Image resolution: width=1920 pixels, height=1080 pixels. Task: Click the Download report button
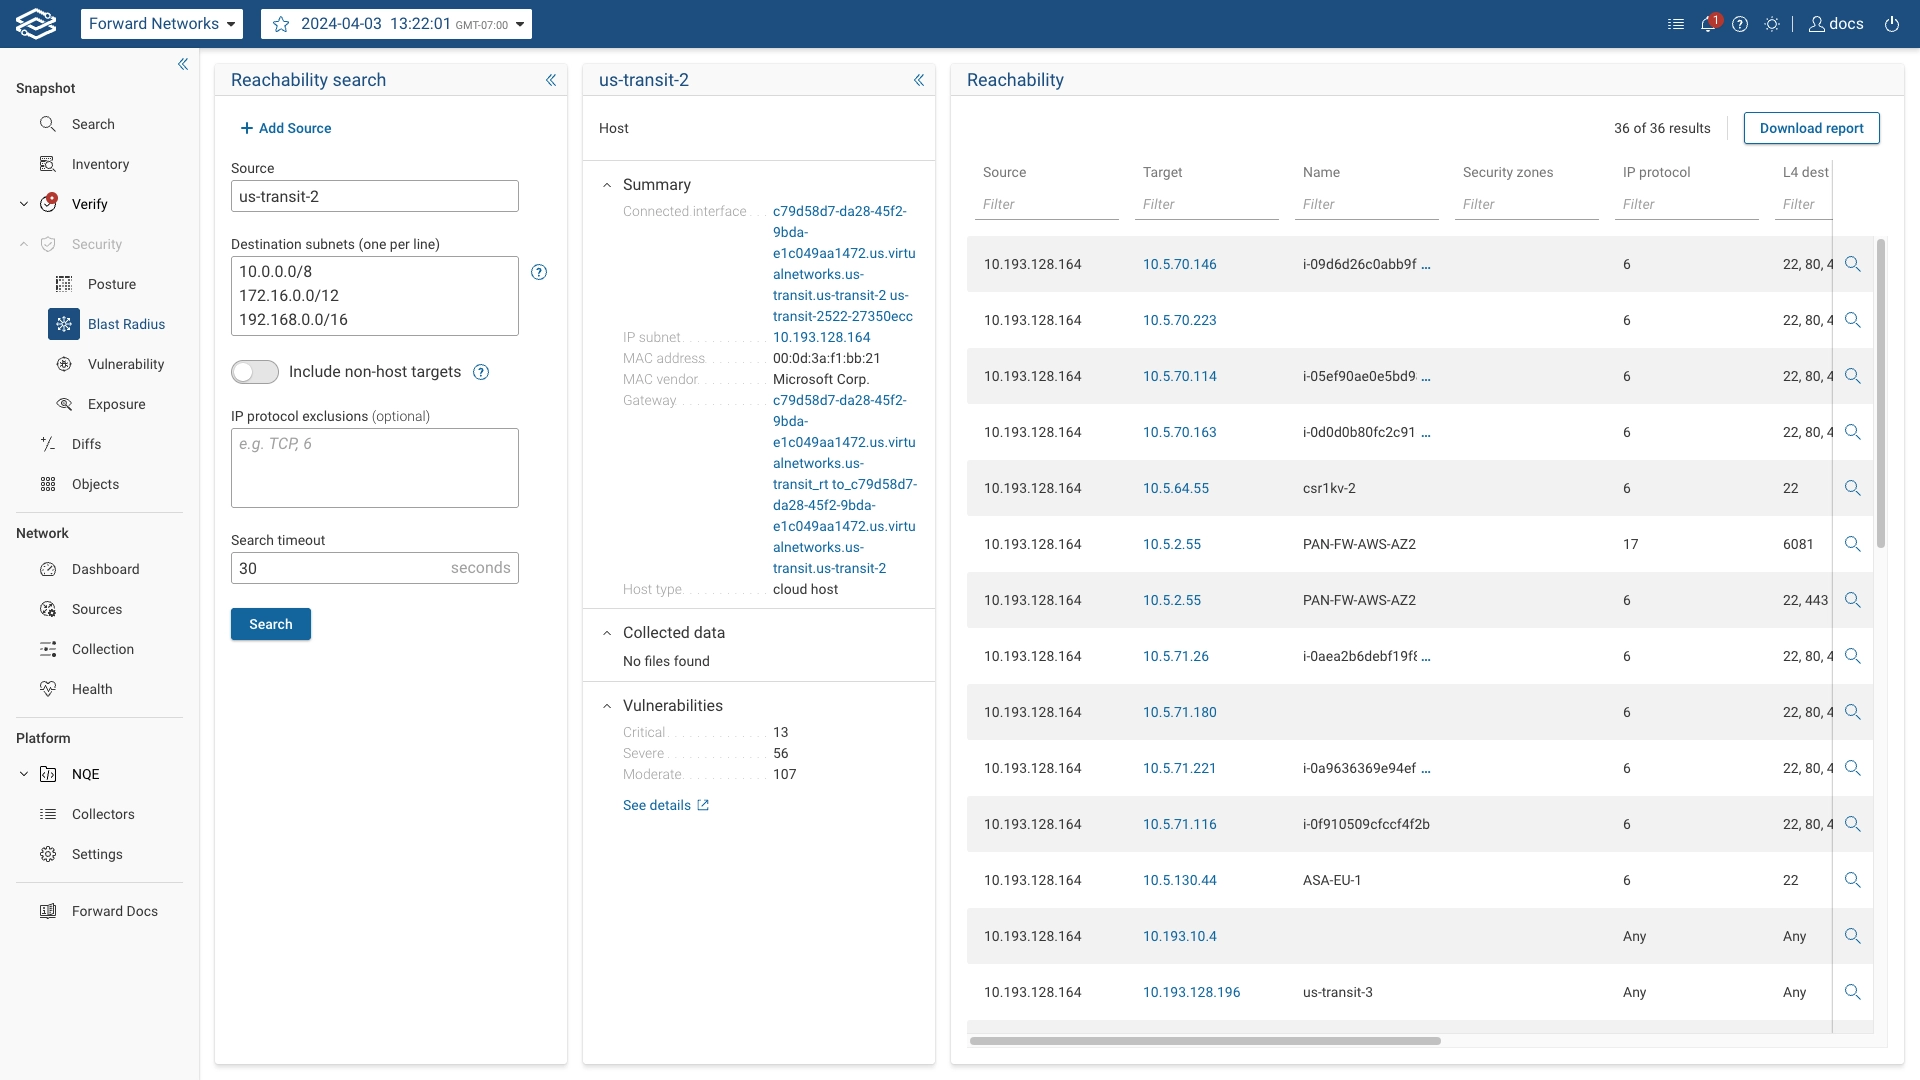(x=1811, y=128)
